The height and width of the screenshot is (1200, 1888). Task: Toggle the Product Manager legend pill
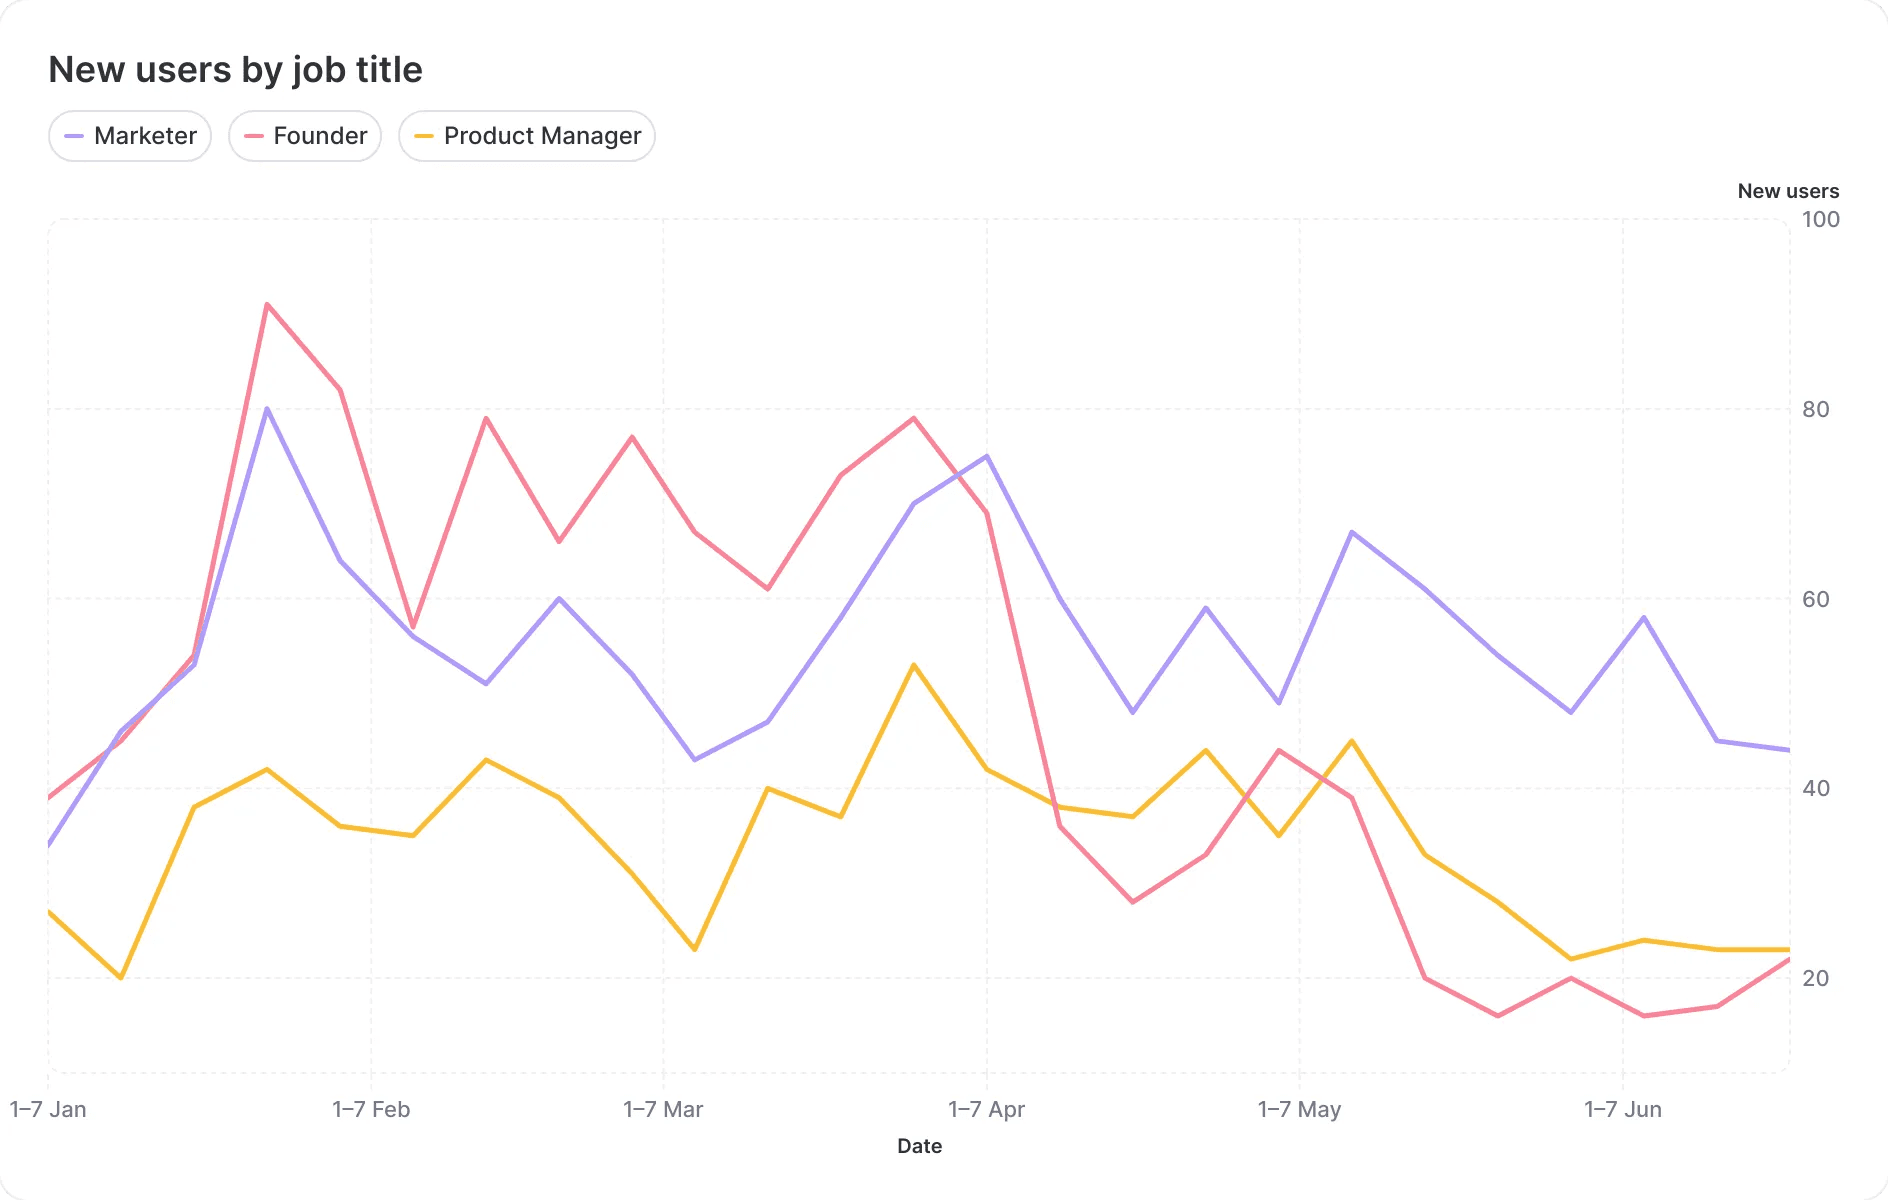527,136
